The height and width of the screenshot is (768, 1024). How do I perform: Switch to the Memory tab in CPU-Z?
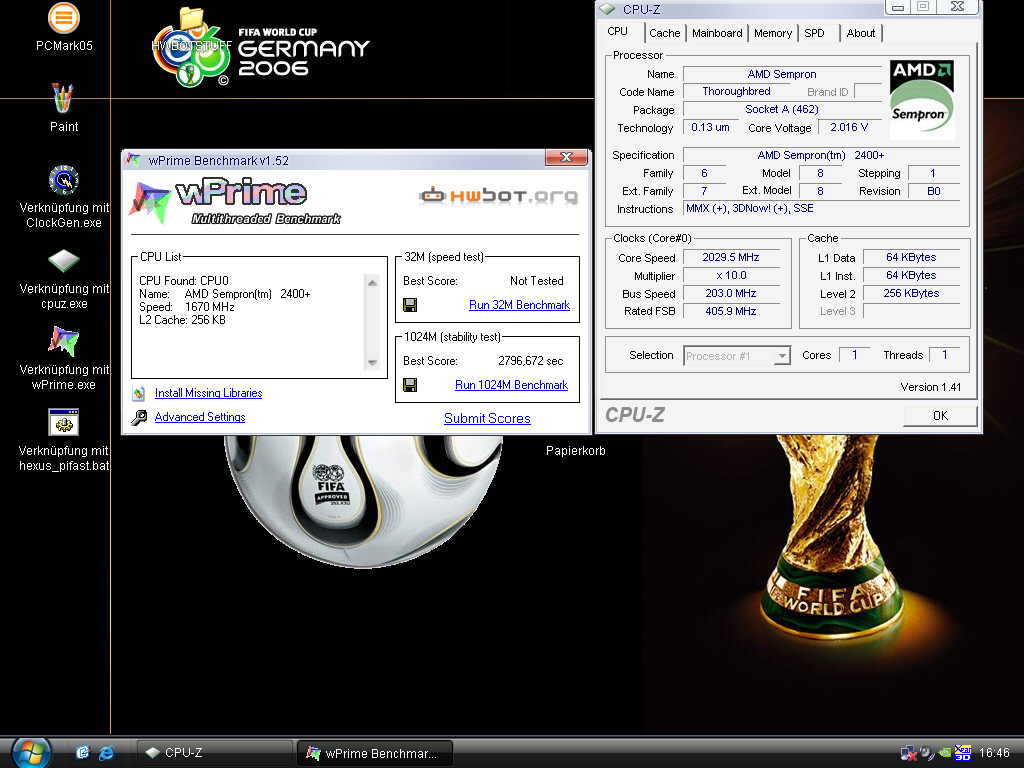(773, 33)
